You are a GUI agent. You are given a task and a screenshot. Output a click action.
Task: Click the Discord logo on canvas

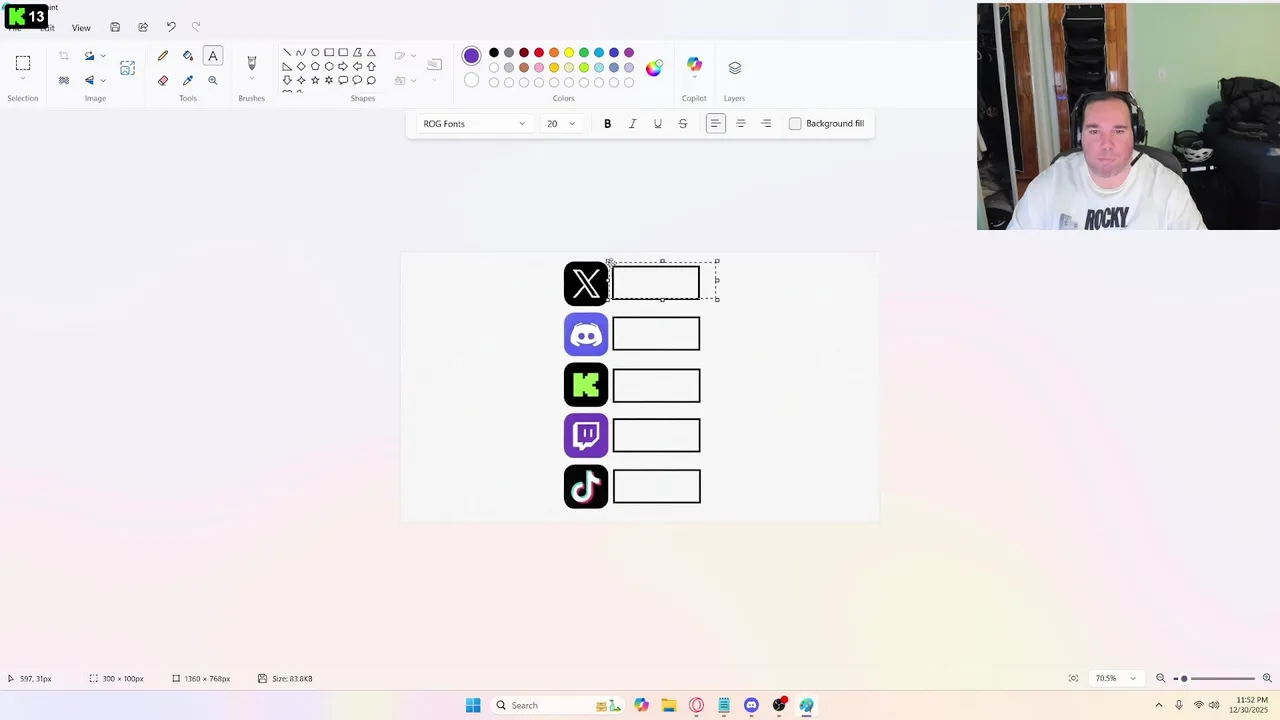[586, 334]
